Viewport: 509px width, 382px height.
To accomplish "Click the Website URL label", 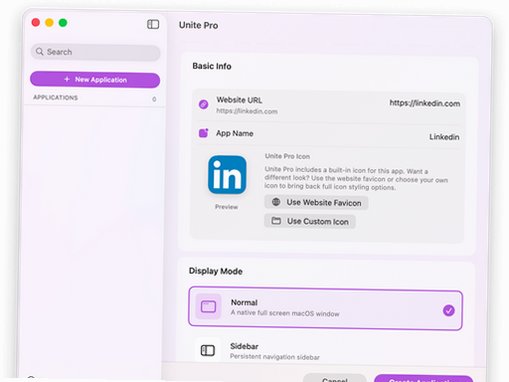I will pos(239,100).
